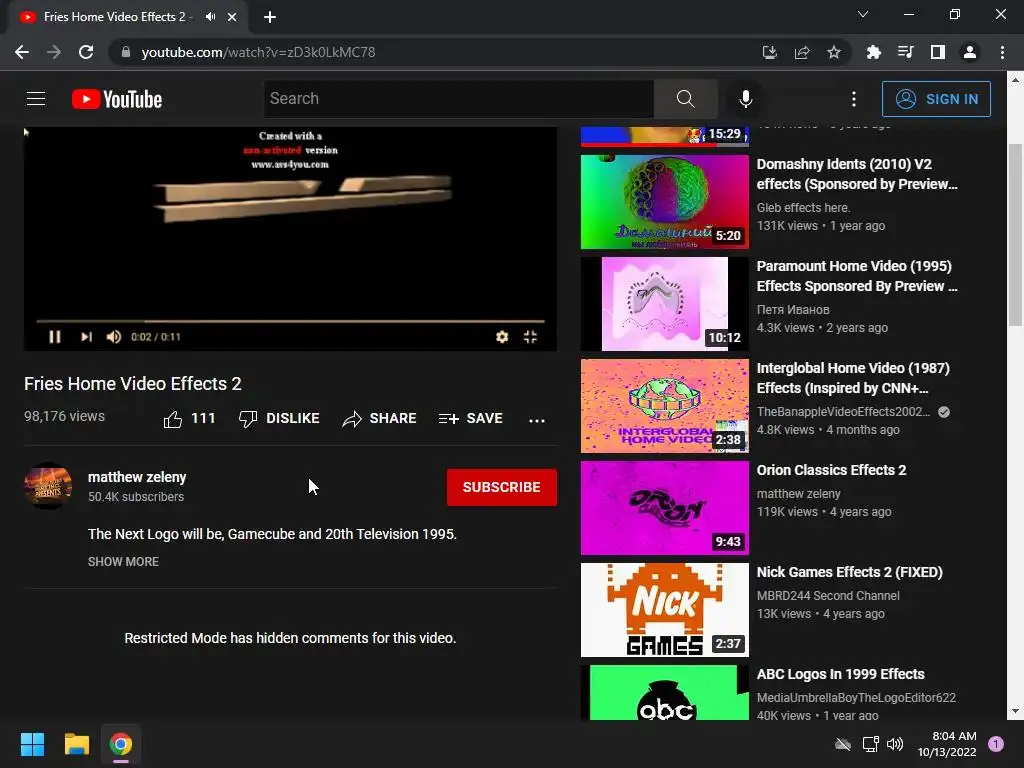Open network tray icon
The width and height of the screenshot is (1024, 768).
pyautogui.click(x=870, y=744)
